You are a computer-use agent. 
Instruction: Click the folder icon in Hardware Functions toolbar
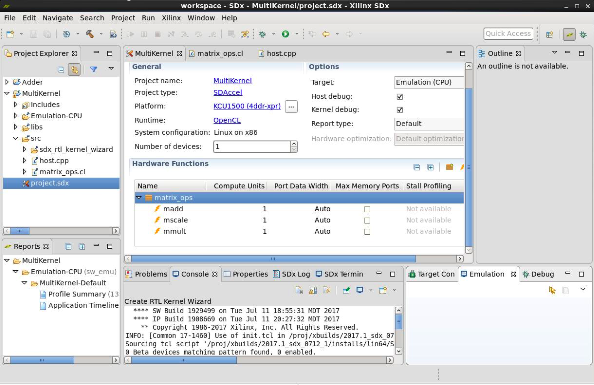tap(449, 167)
